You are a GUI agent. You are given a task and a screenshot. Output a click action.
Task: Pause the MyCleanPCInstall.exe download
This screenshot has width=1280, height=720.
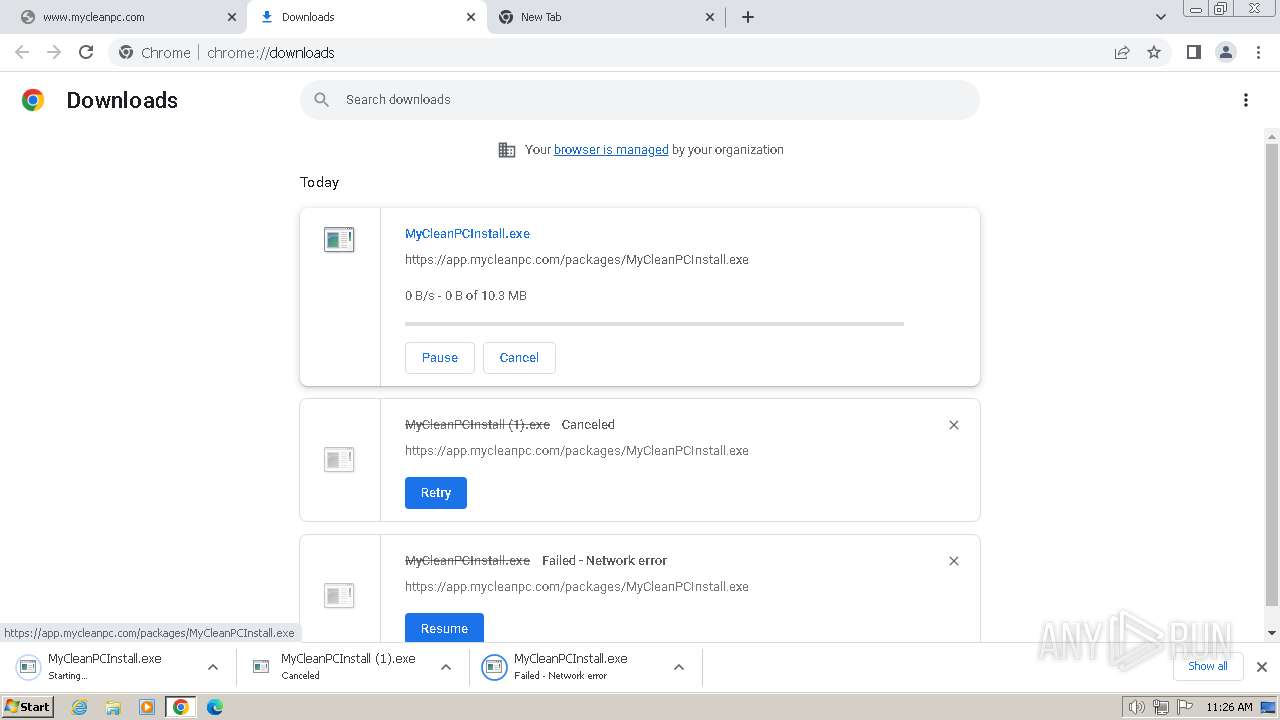click(x=440, y=358)
